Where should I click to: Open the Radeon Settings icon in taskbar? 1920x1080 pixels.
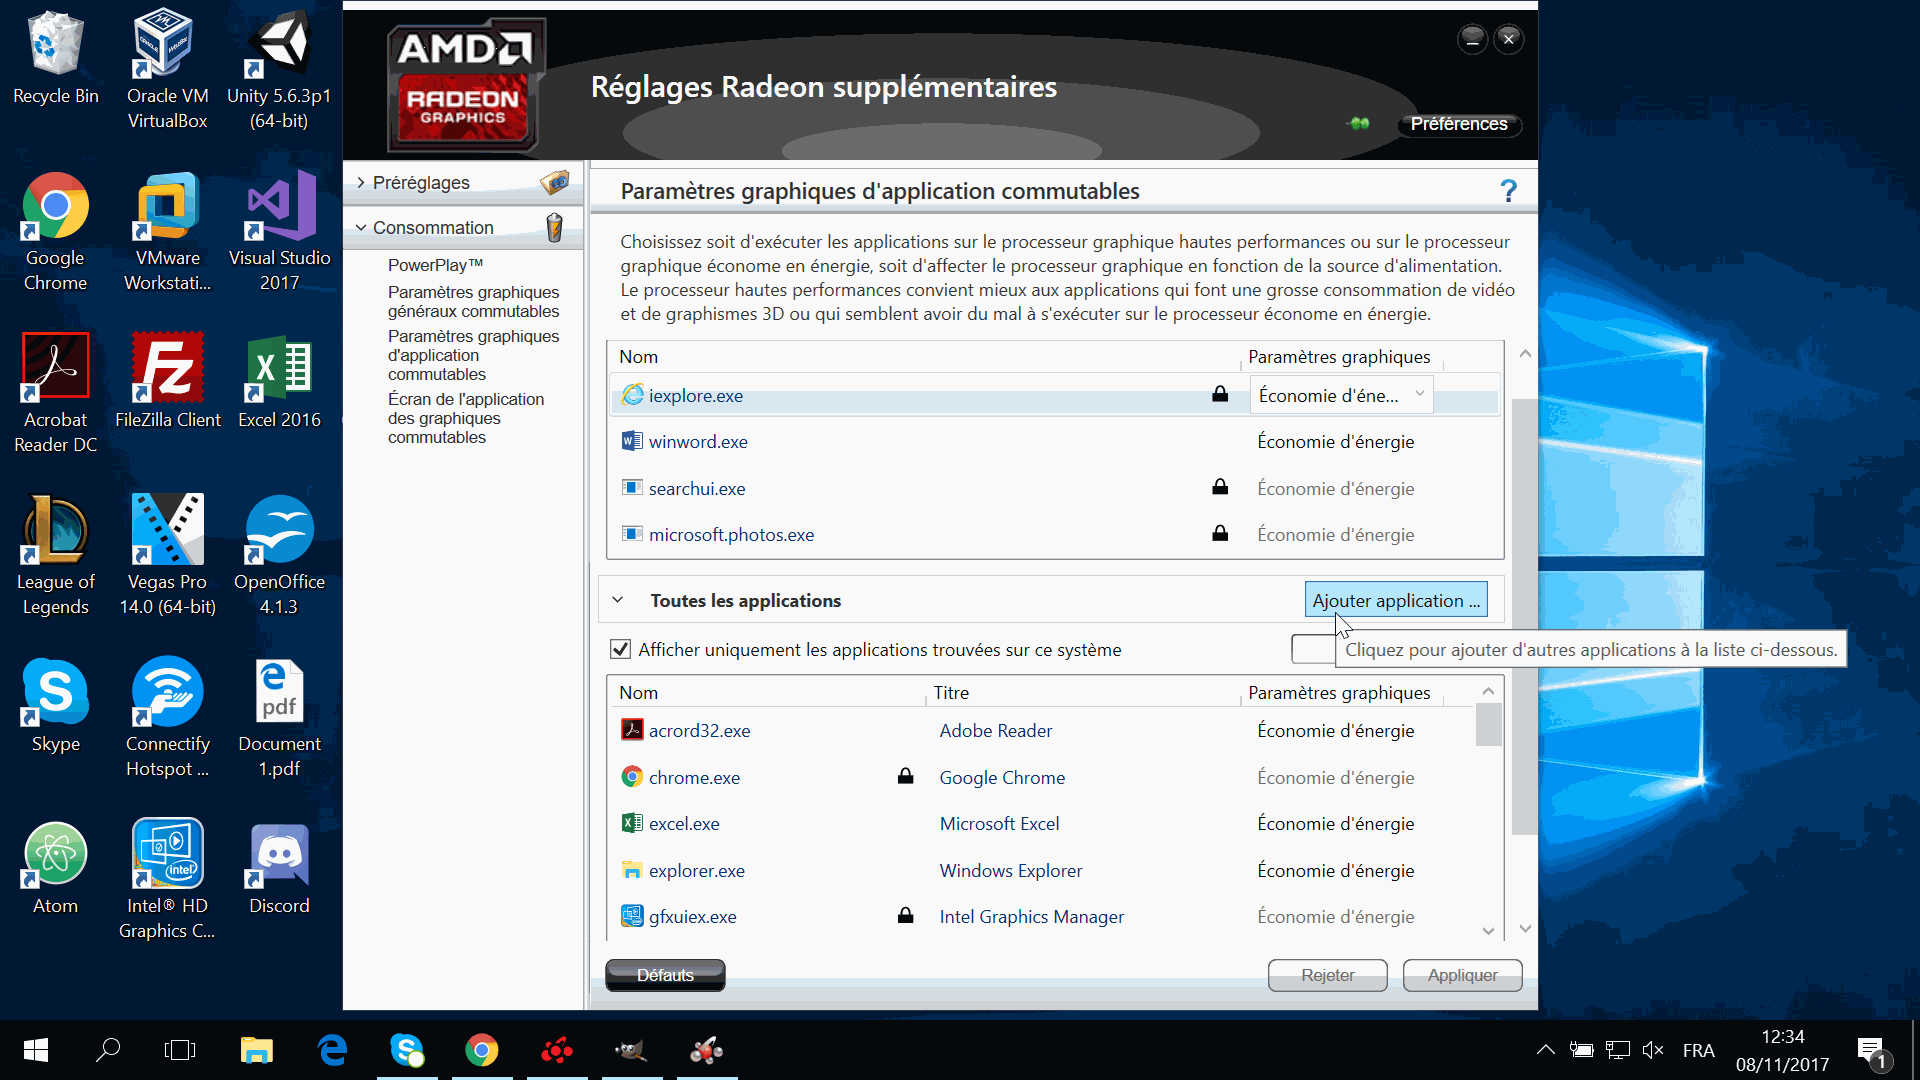pyautogui.click(x=557, y=1050)
